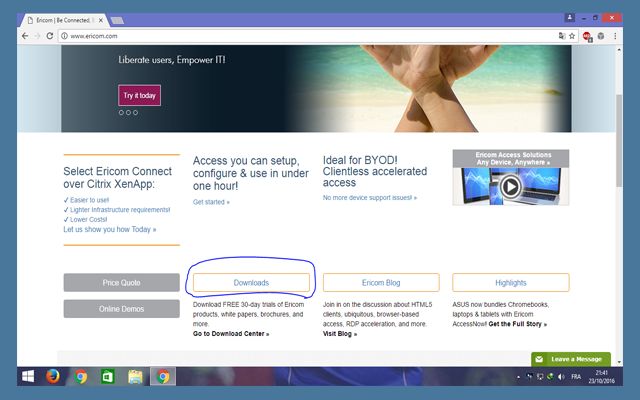This screenshot has height=400, width=640.
Task: Play the Ericom Access Solutions video
Action: click(510, 186)
